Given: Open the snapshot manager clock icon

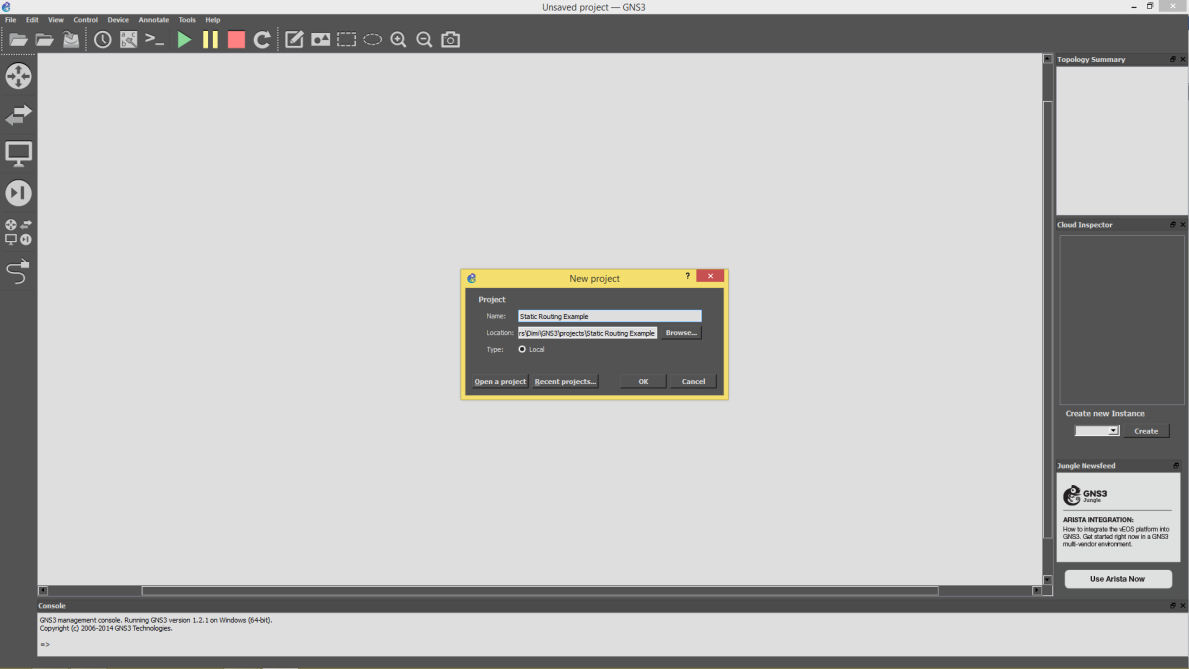Looking at the screenshot, I should coord(102,39).
